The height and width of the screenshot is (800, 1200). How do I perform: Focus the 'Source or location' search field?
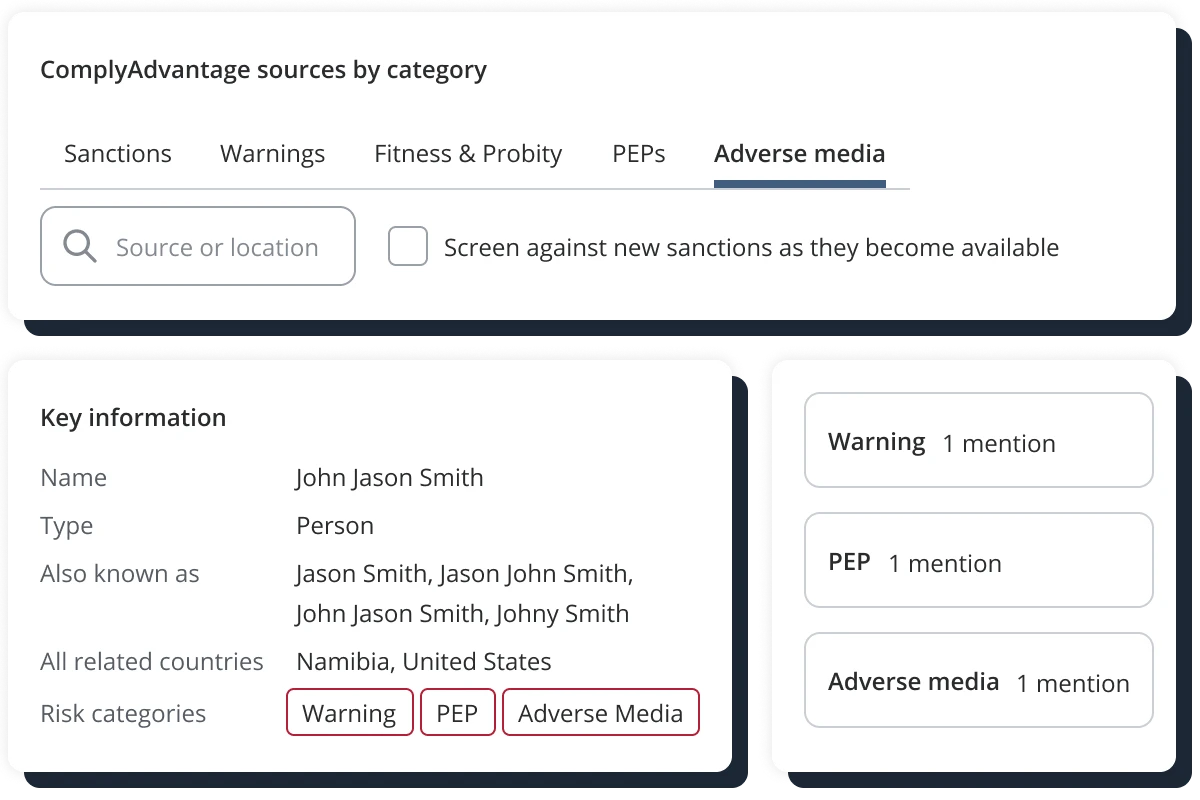198,246
